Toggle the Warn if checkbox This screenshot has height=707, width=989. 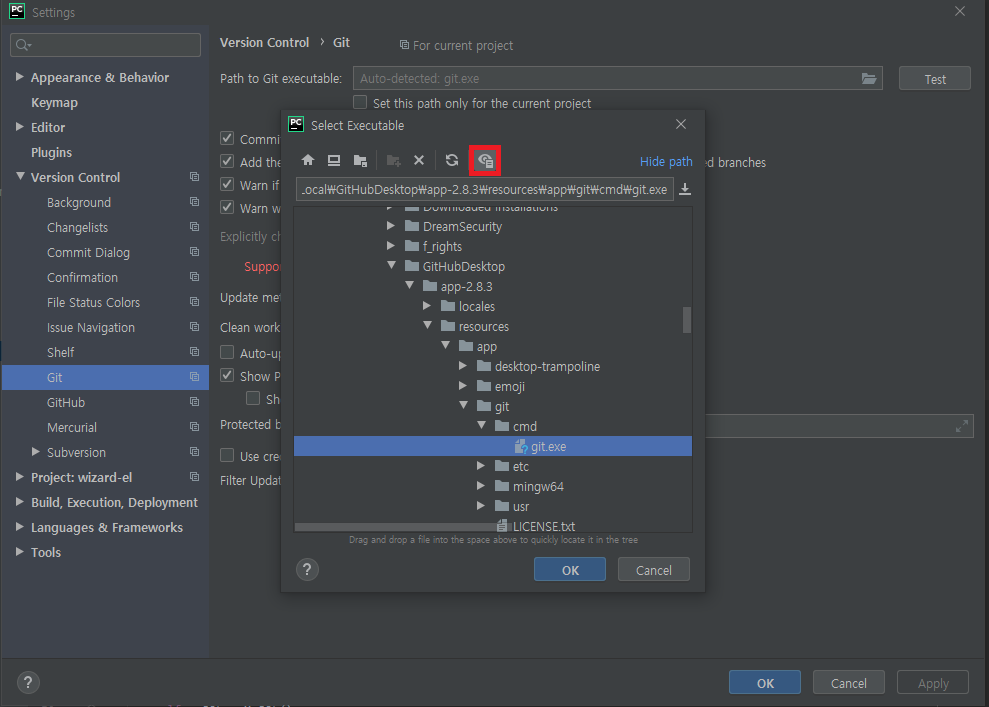227,184
